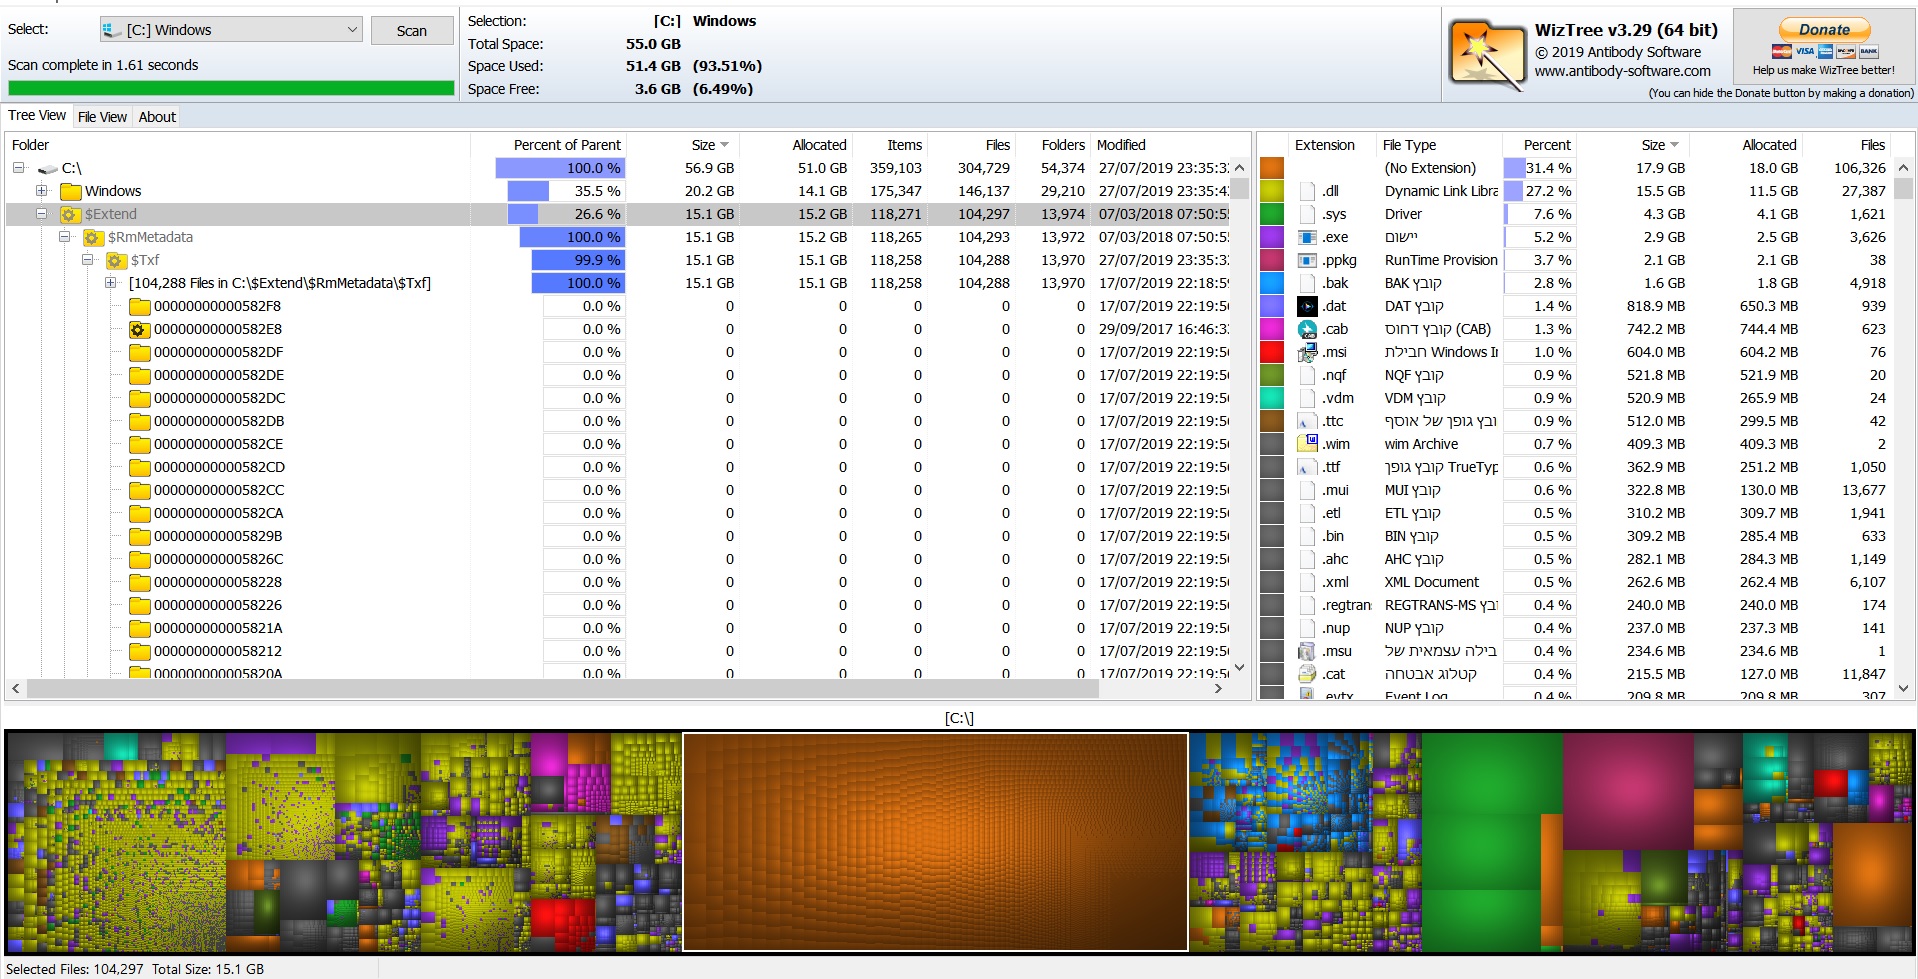Collapse the $Extend folder node
The image size is (1918, 979).
[41, 214]
